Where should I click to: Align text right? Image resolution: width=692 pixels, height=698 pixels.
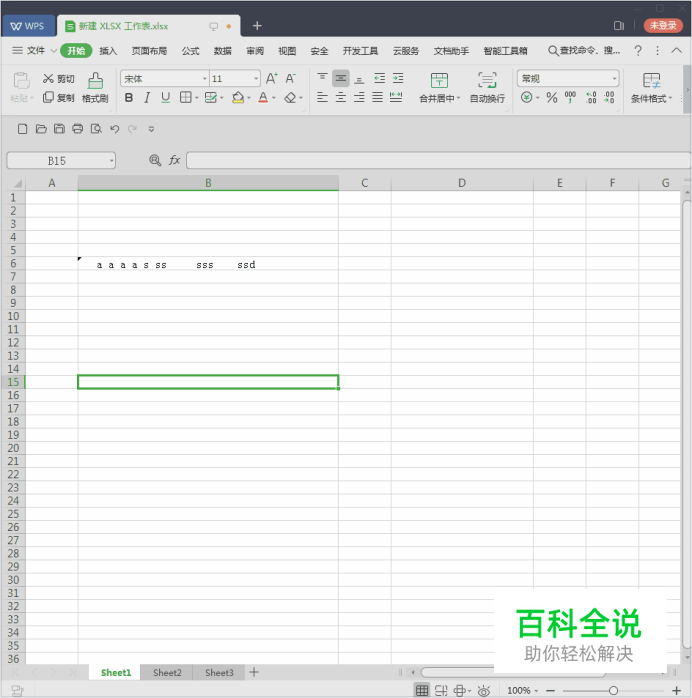[x=359, y=97]
